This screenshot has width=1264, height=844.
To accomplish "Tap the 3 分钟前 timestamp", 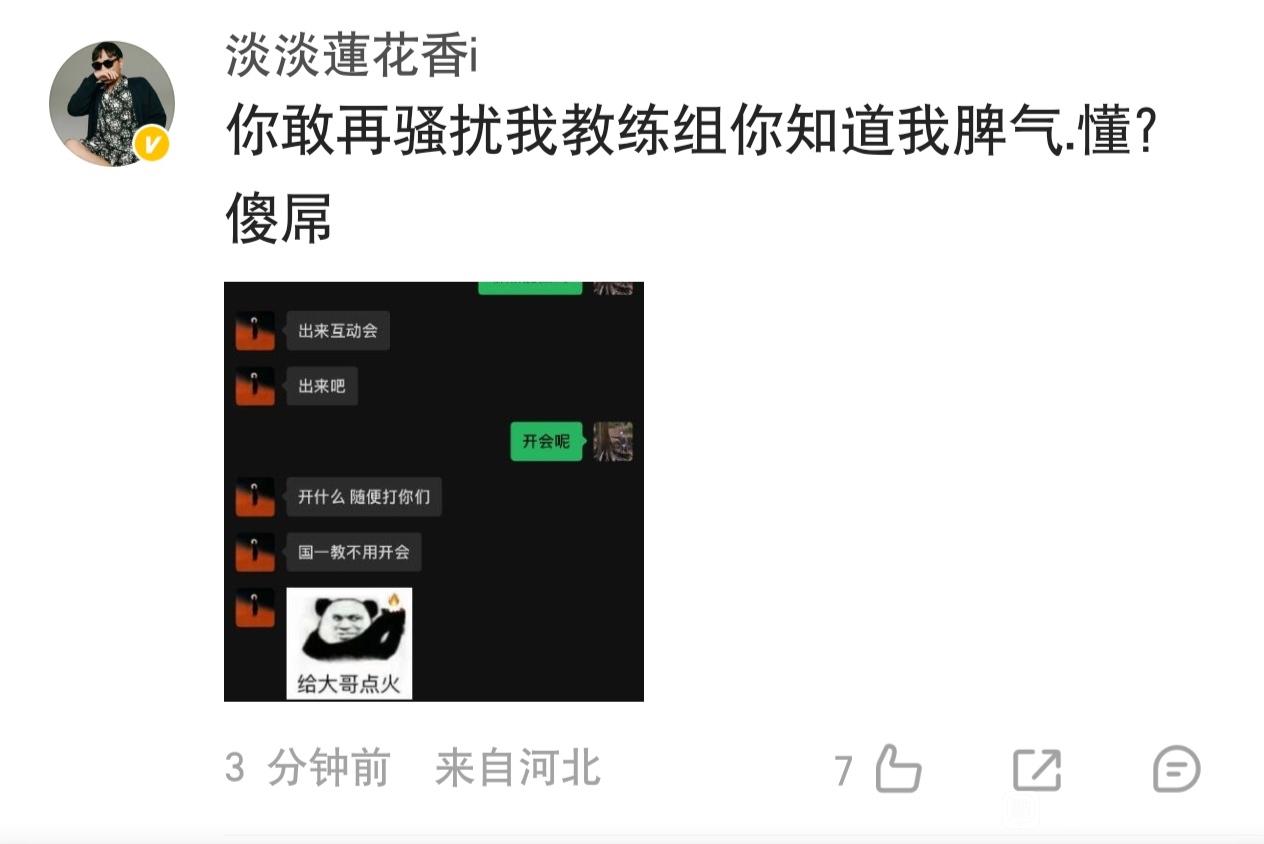I will coord(307,768).
